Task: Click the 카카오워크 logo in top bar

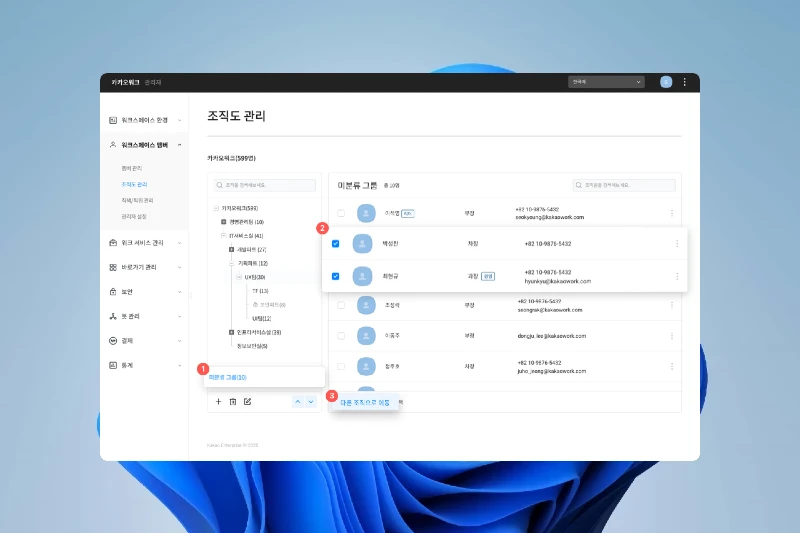Action: pyautogui.click(x=126, y=82)
